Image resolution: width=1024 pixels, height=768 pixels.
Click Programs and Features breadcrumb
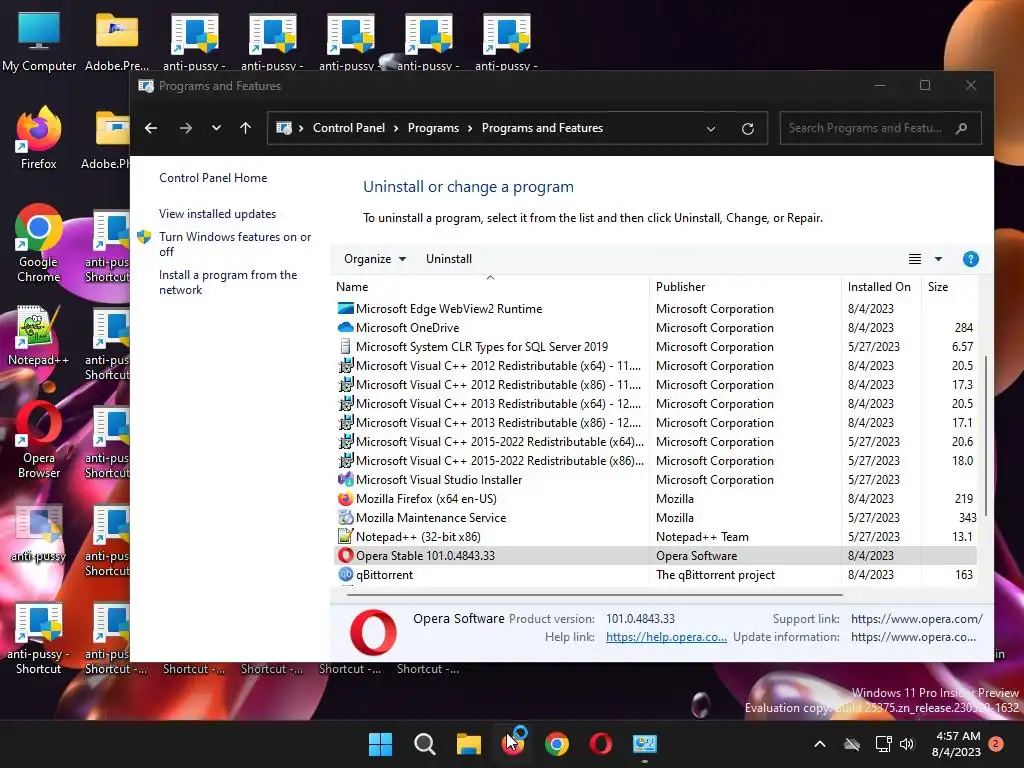(542, 128)
